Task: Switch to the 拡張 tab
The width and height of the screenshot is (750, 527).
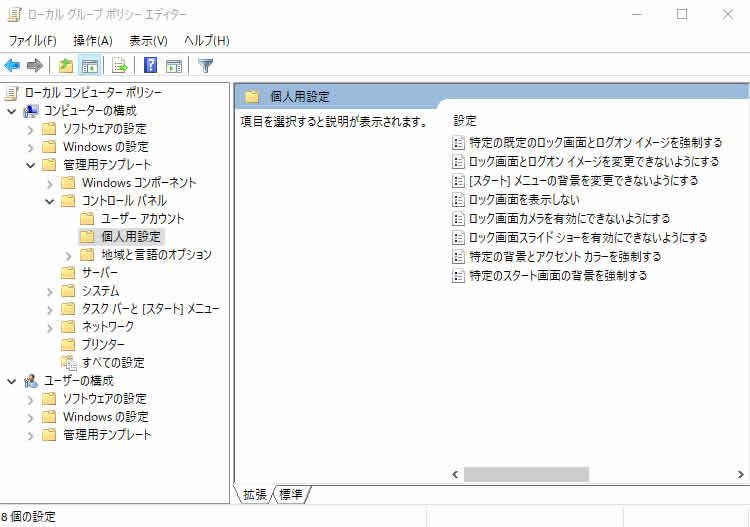Action: tap(254, 494)
